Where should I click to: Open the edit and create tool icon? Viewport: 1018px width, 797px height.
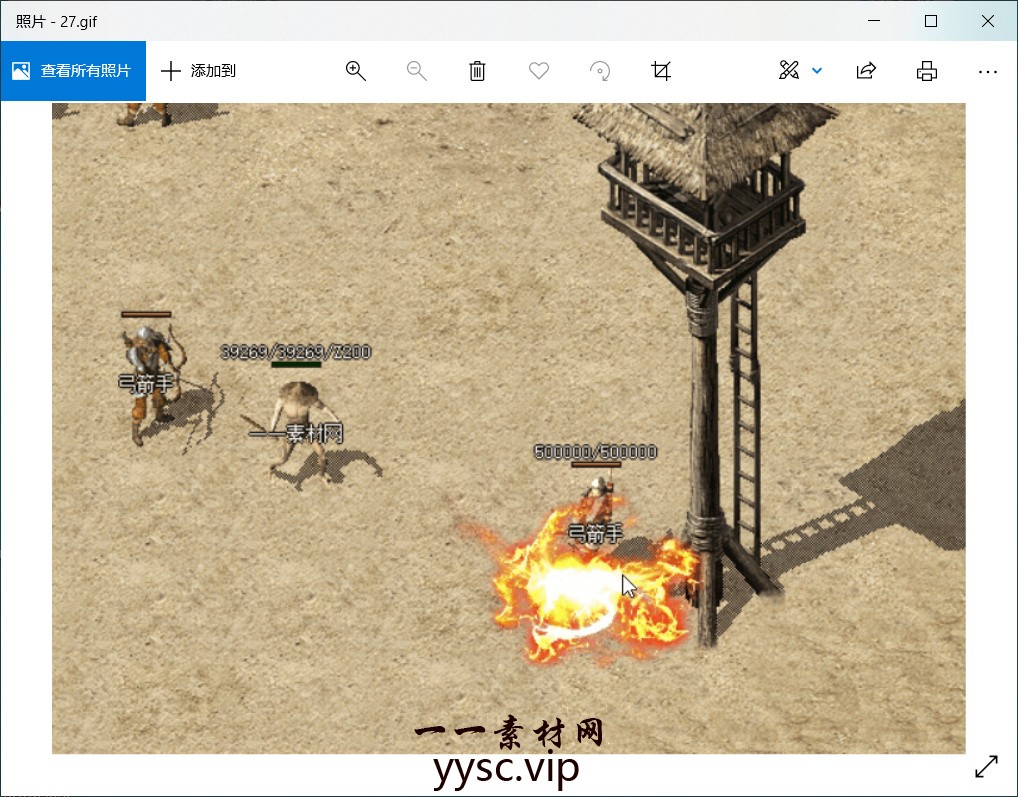click(789, 70)
